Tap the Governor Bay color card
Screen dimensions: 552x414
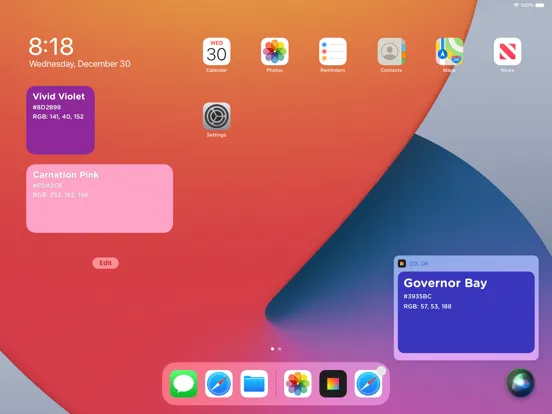466,312
